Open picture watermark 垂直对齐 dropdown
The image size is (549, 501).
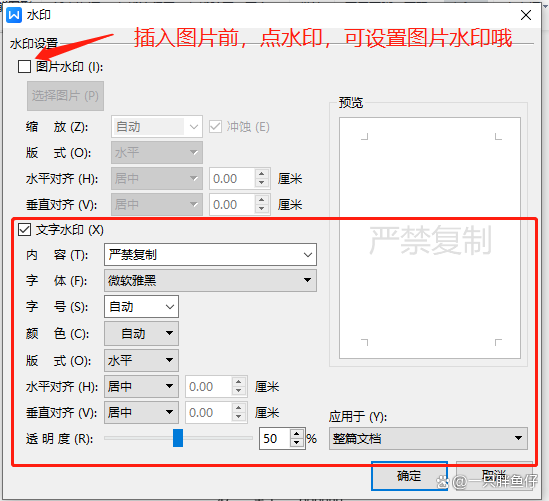tap(157, 204)
